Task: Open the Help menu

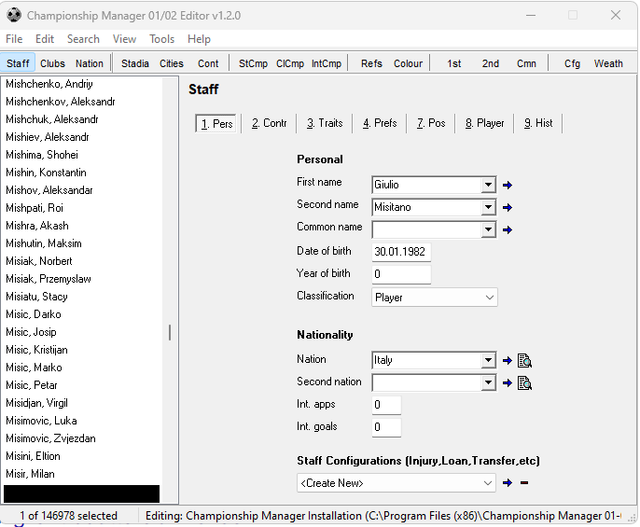Action: pyautogui.click(x=199, y=39)
